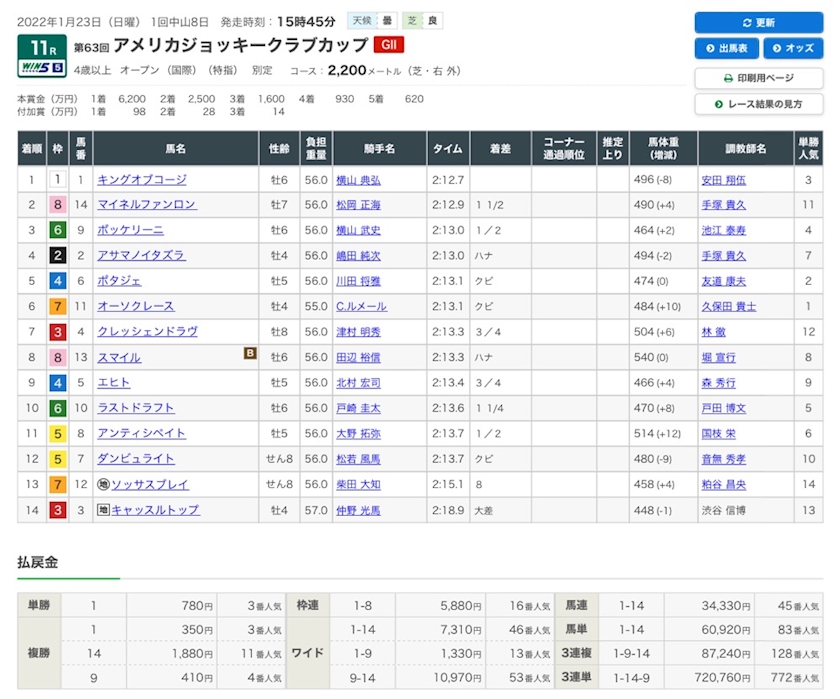This screenshot has height=699, width=840.
Task: Open jockey 仲野 光馬 link
Action: click(358, 510)
